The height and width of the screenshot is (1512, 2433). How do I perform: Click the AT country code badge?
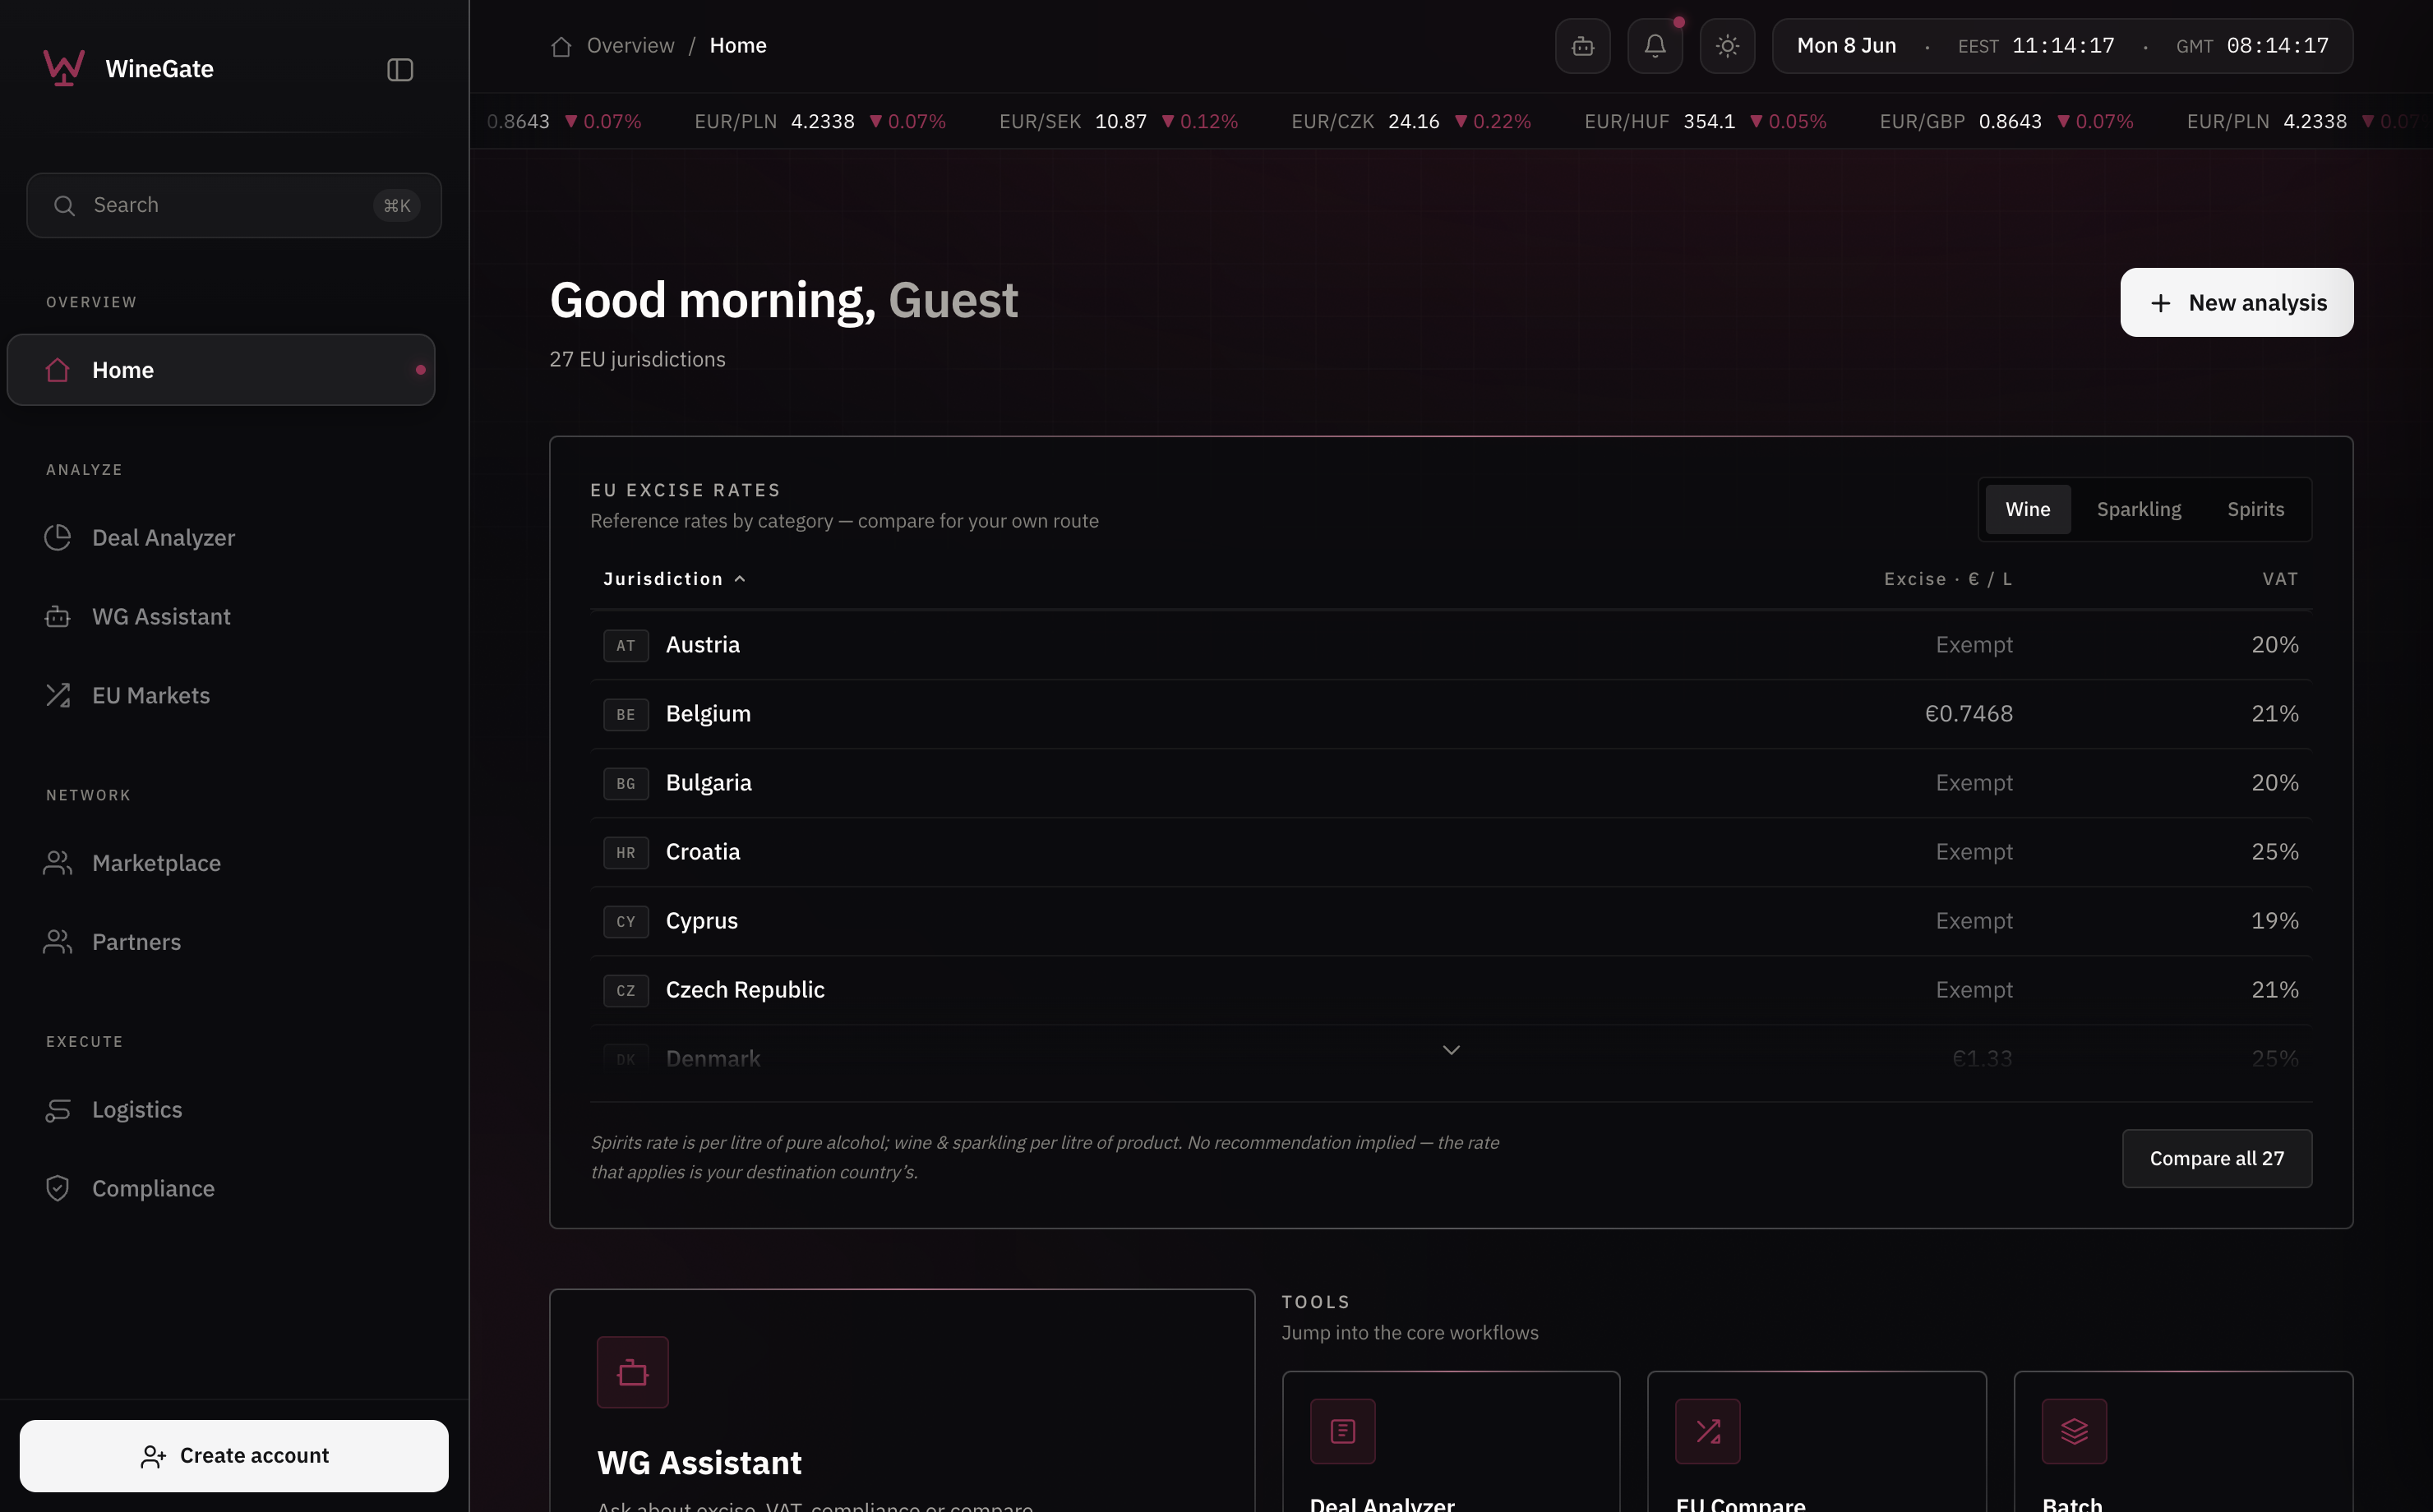click(x=626, y=646)
